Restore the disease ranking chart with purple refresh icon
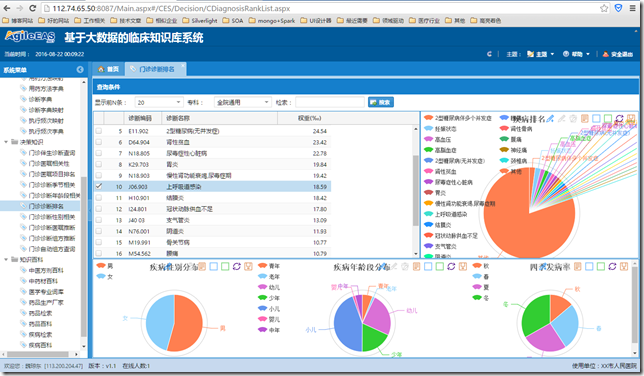 coord(619,119)
